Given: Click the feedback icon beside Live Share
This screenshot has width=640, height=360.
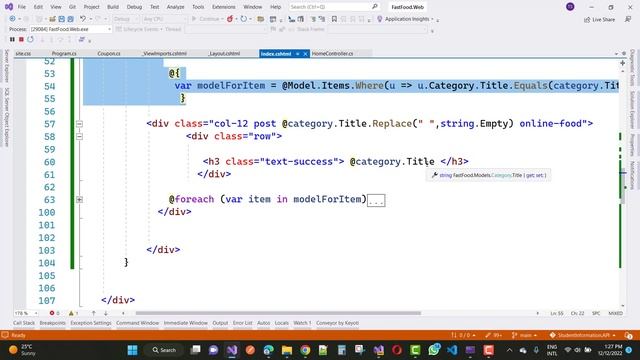Looking at the screenshot, I should tap(628, 20).
